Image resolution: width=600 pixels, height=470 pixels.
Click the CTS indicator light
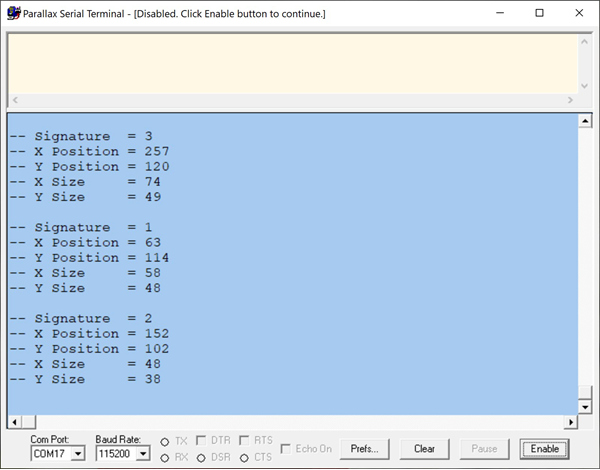(244, 458)
